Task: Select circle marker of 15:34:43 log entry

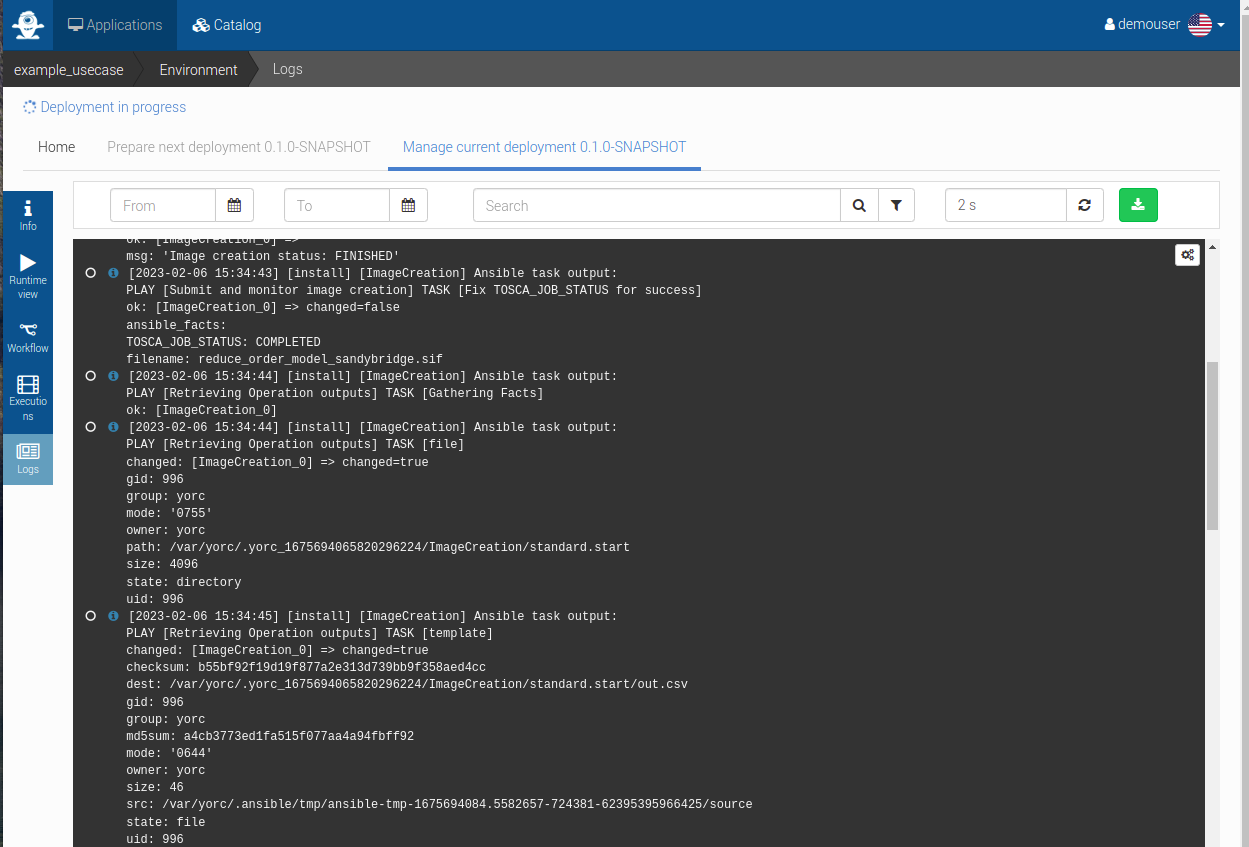Action: [x=91, y=273]
